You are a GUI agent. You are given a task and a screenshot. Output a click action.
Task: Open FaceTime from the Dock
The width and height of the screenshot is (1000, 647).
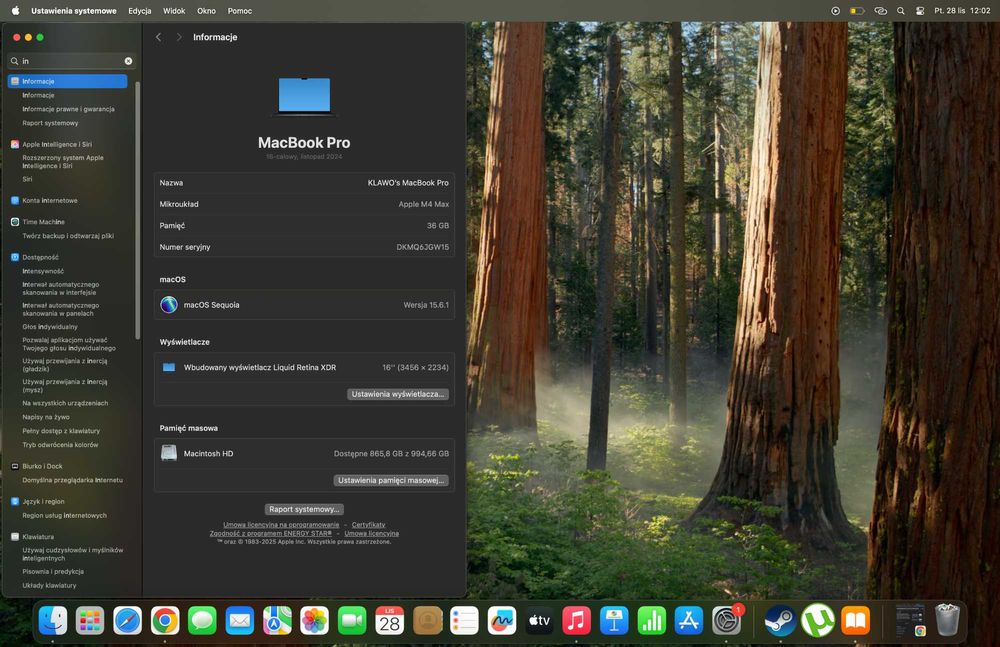click(x=352, y=620)
